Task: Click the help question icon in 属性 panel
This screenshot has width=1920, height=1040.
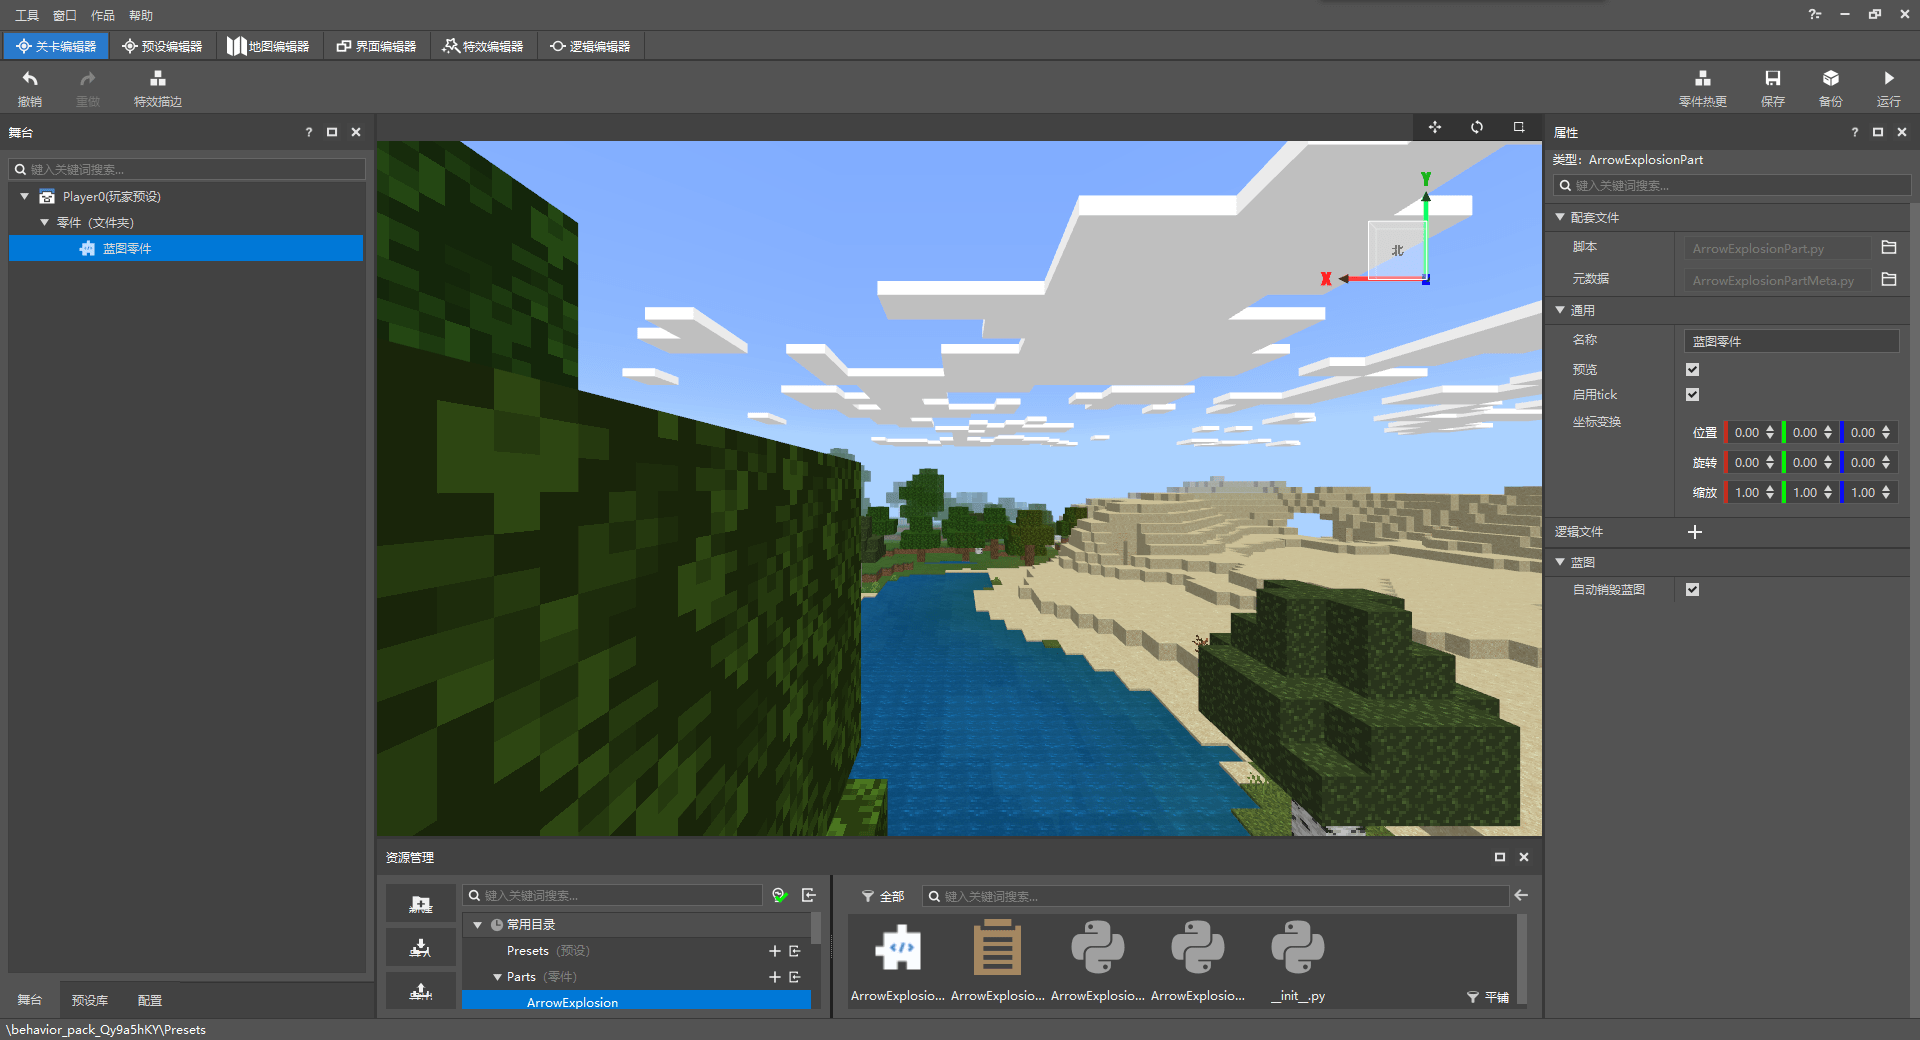Action: pos(1854,132)
